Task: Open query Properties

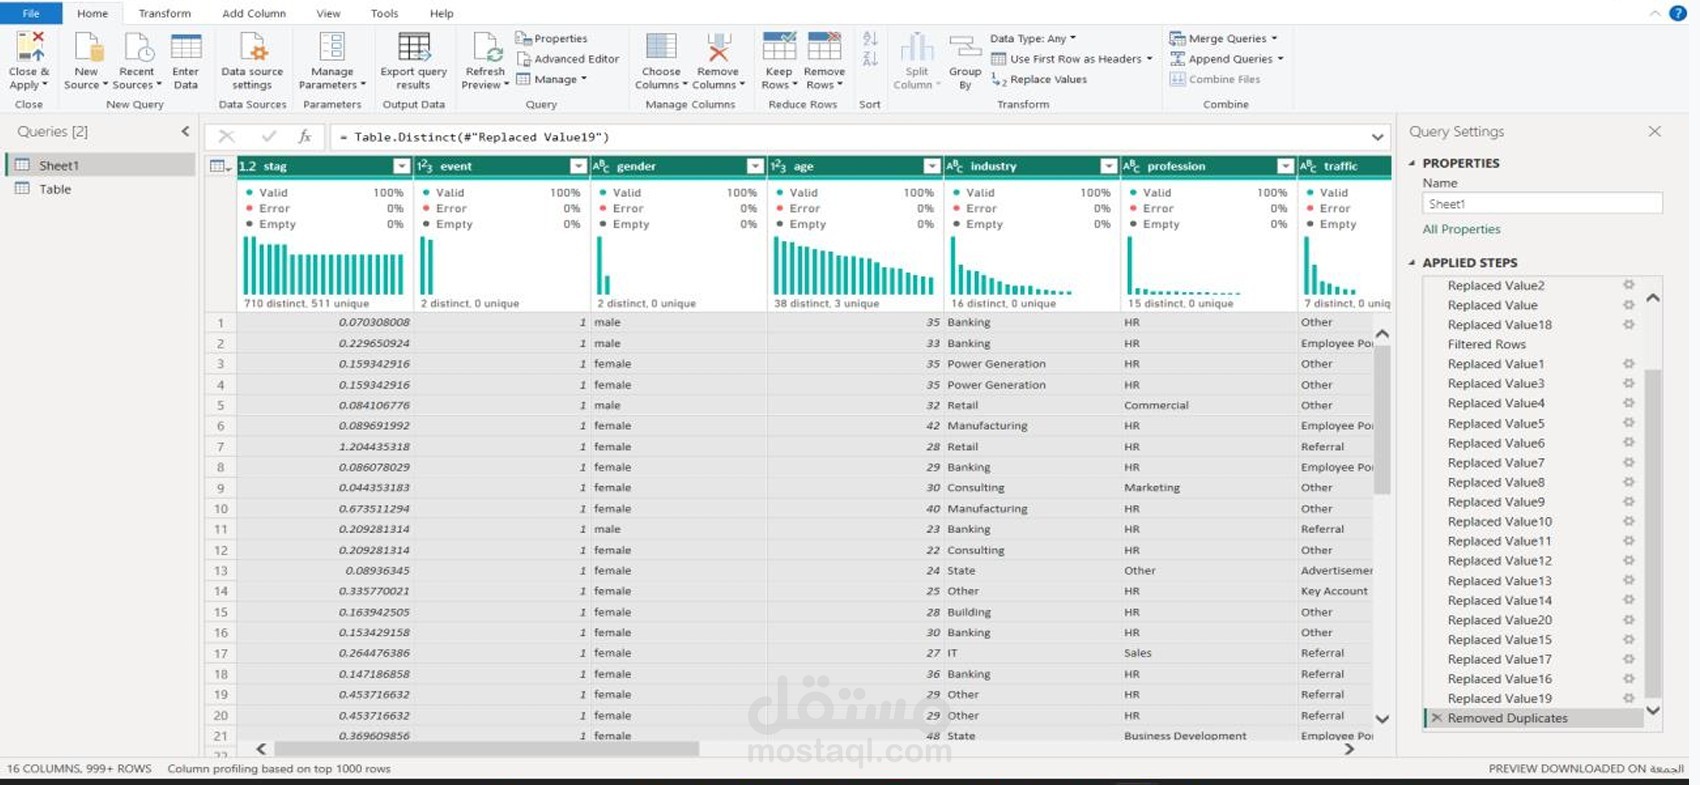Action: [552, 38]
